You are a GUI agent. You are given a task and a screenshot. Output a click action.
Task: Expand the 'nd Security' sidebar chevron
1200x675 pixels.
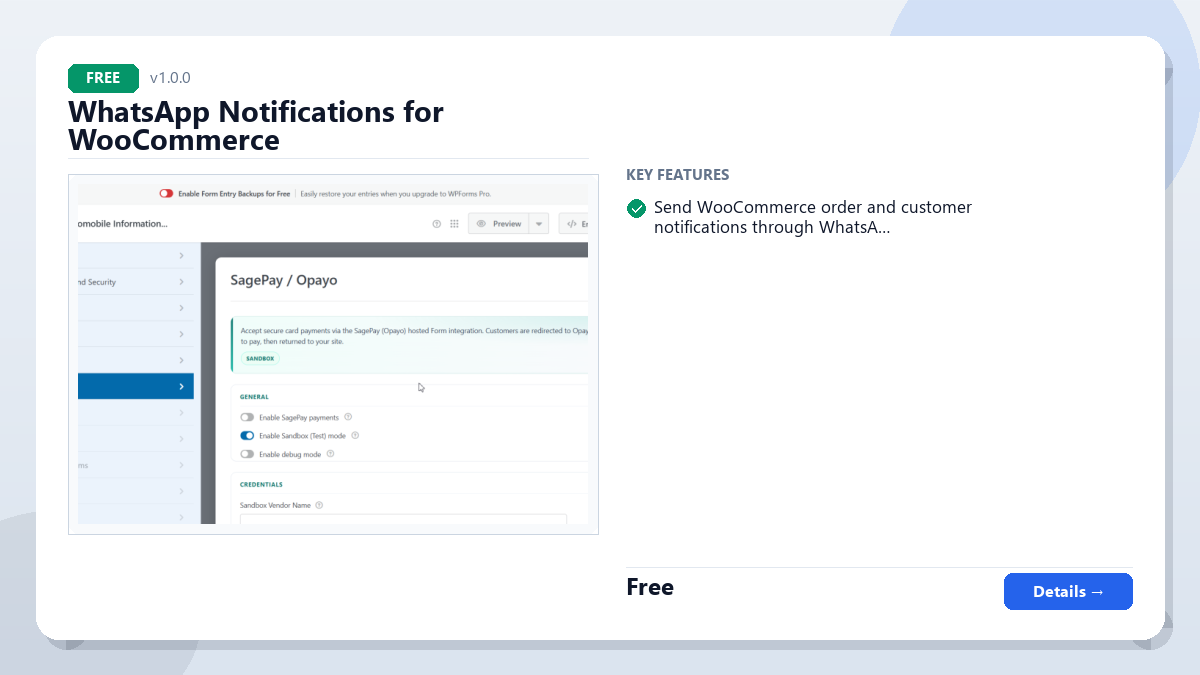coord(181,282)
